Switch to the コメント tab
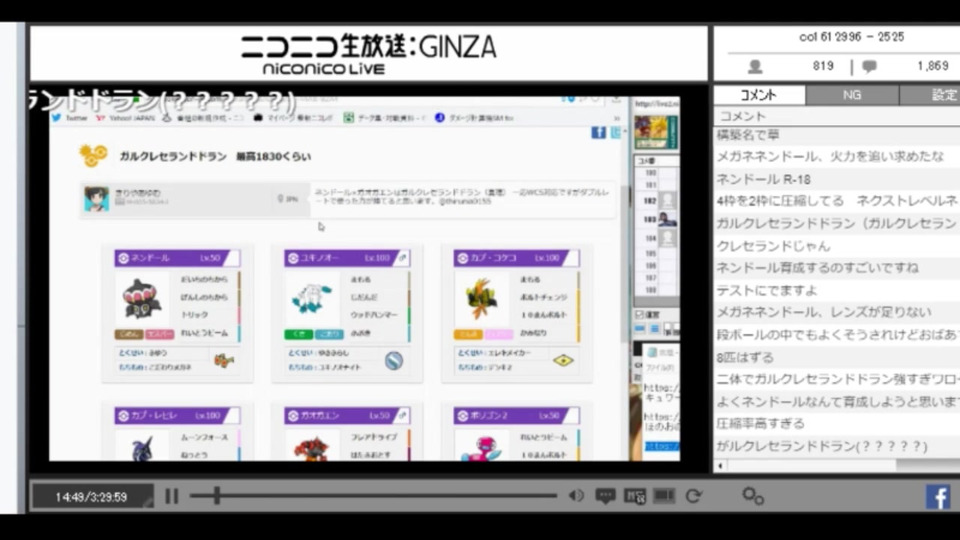Viewport: 960px width, 540px height. pyautogui.click(x=759, y=95)
